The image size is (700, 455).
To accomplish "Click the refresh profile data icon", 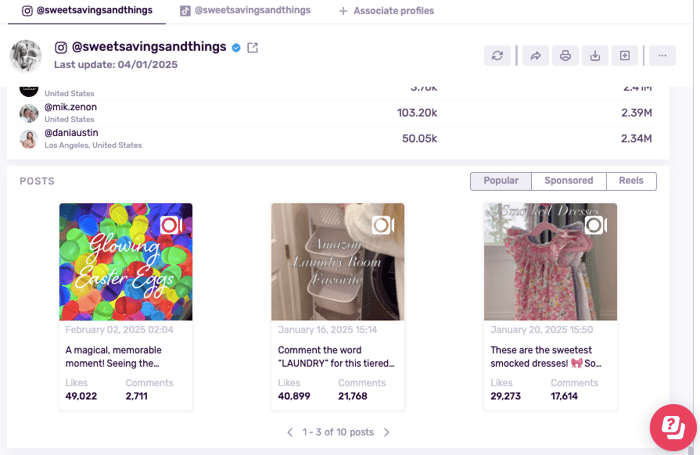I will tap(497, 56).
